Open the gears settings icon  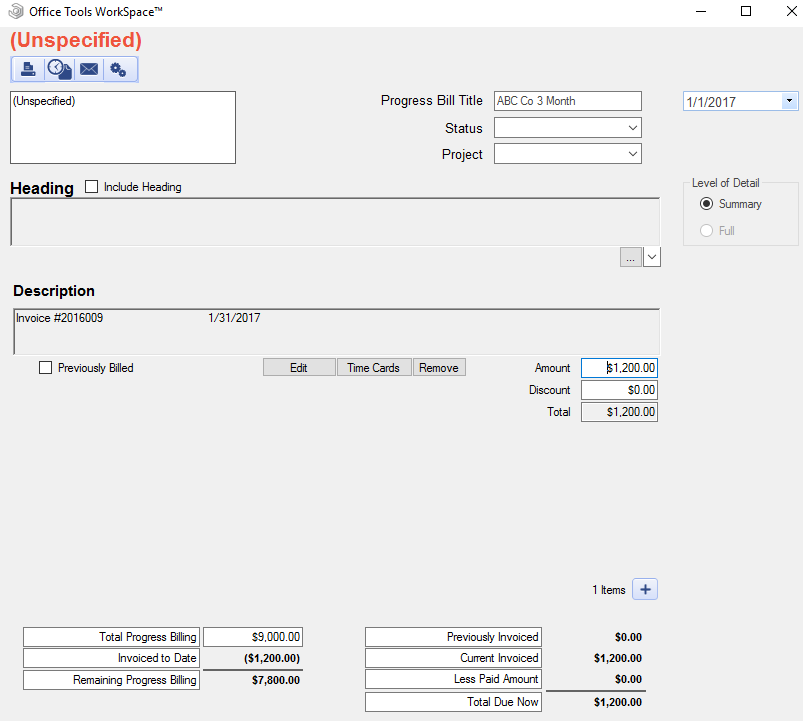[119, 69]
